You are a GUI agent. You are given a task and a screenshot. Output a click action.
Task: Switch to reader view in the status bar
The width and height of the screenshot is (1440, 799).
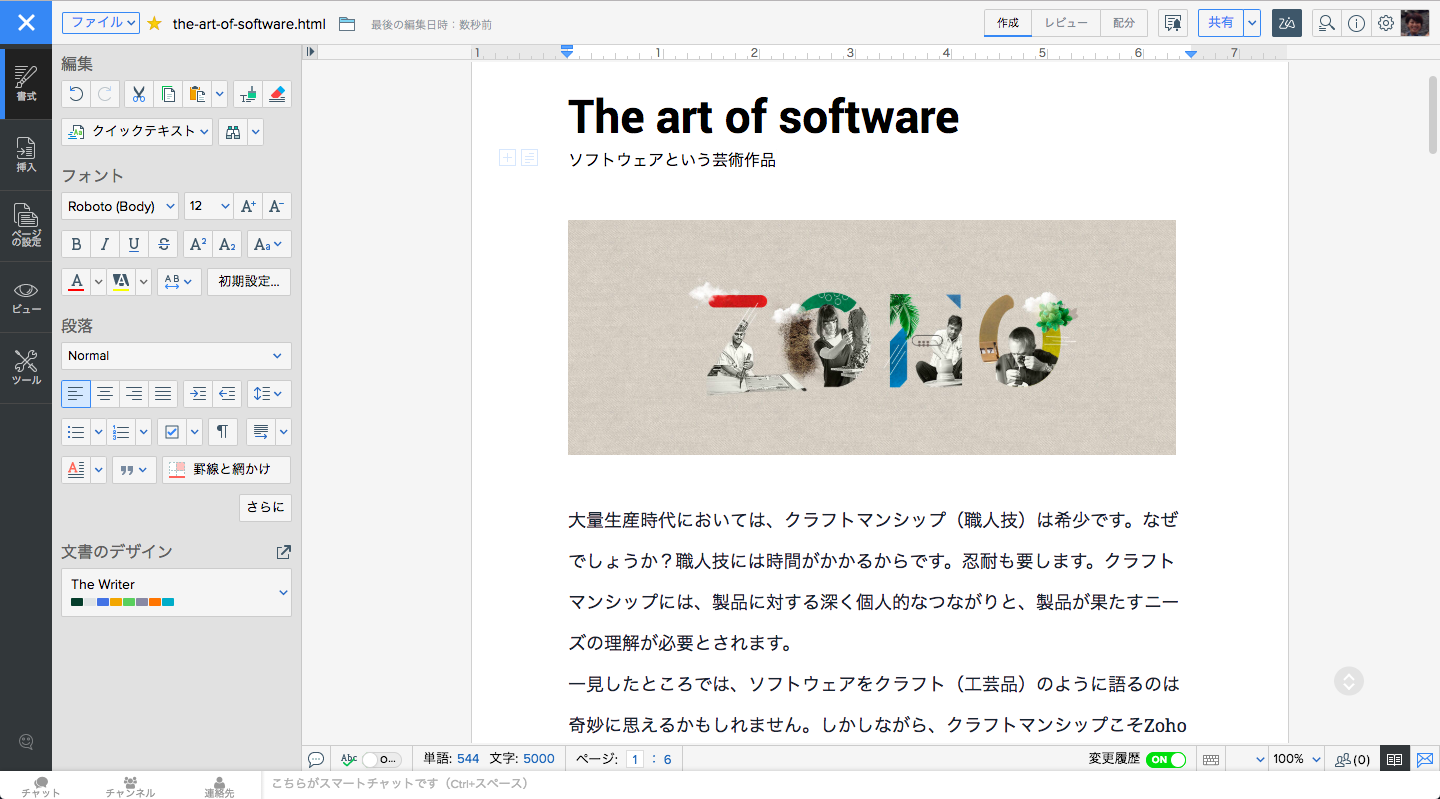pos(1394,759)
